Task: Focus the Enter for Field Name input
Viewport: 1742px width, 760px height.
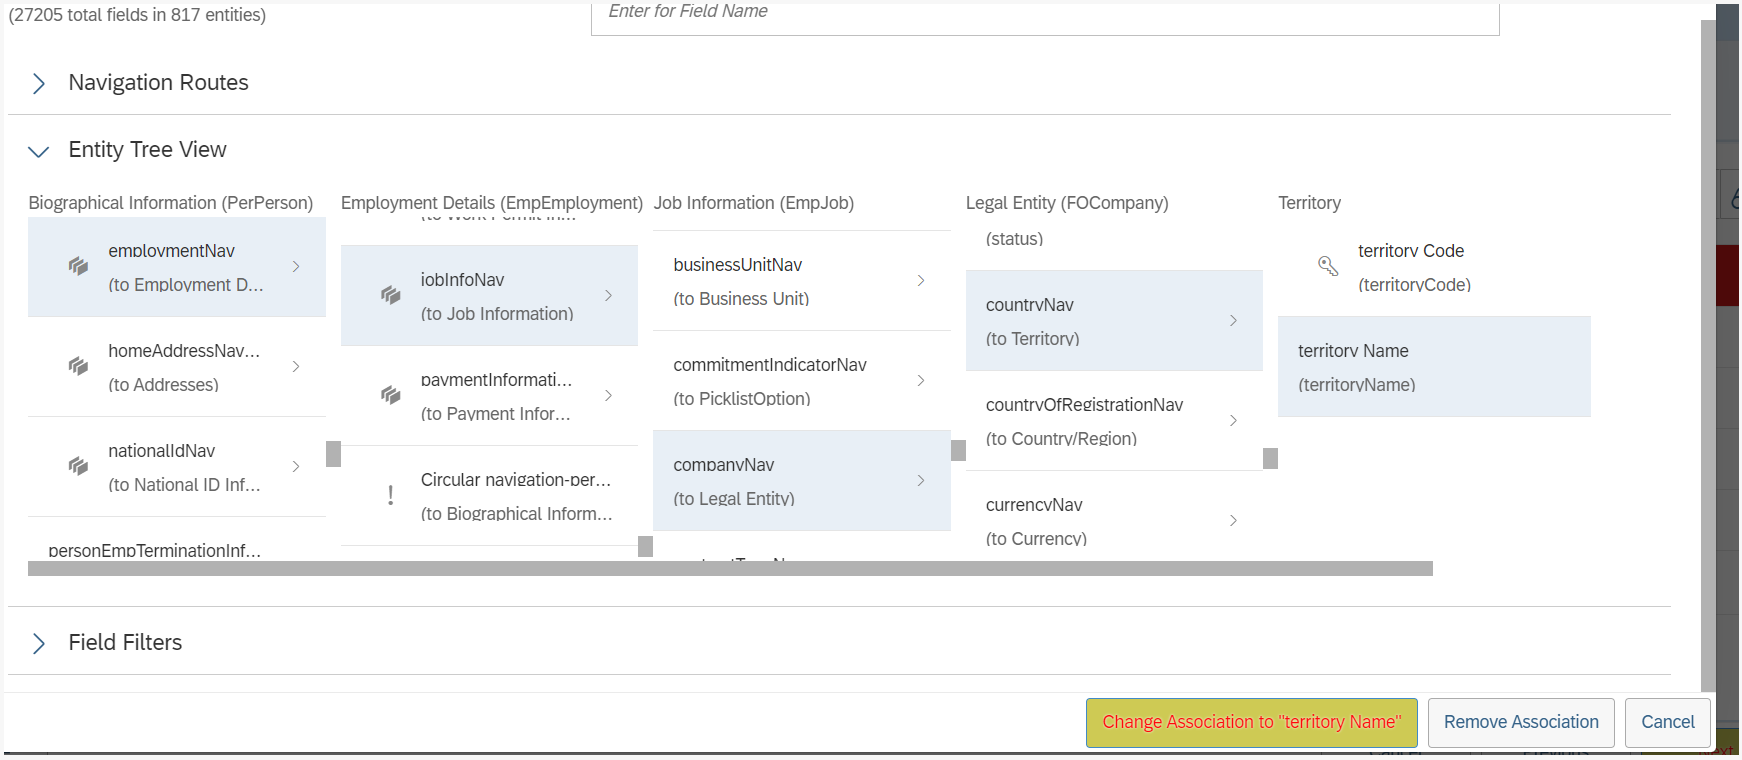Action: click(x=1045, y=17)
